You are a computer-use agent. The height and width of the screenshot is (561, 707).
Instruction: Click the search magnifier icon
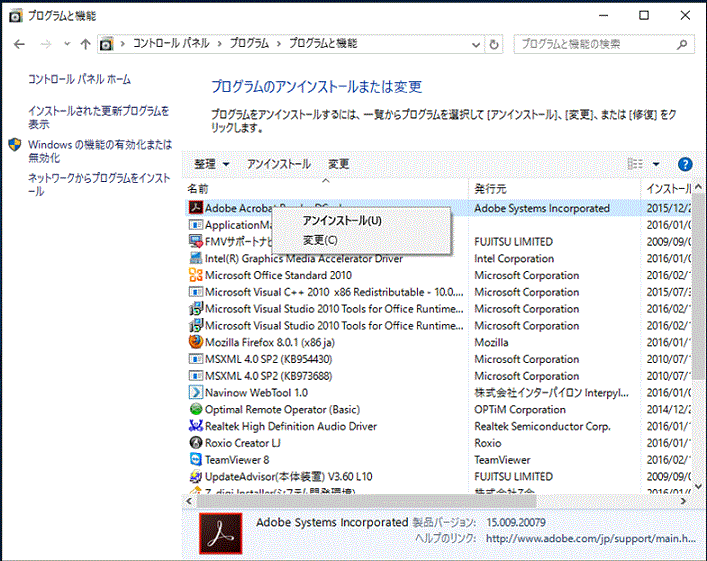click(x=682, y=44)
